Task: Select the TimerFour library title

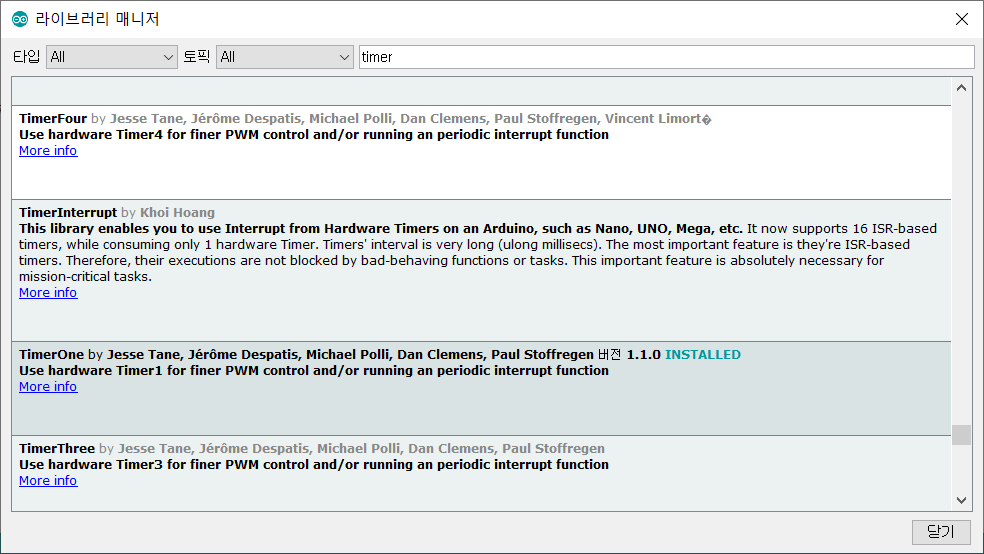Action: (53, 119)
